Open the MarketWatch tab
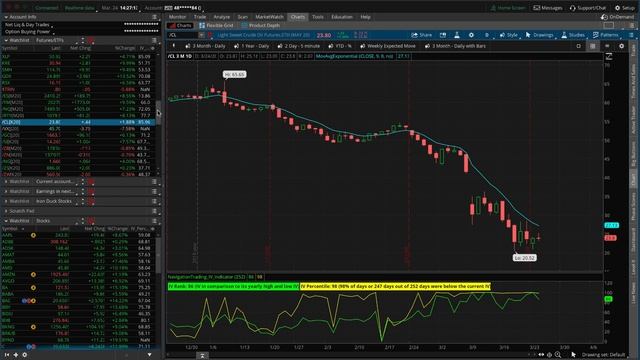640x360 pixels. click(269, 17)
